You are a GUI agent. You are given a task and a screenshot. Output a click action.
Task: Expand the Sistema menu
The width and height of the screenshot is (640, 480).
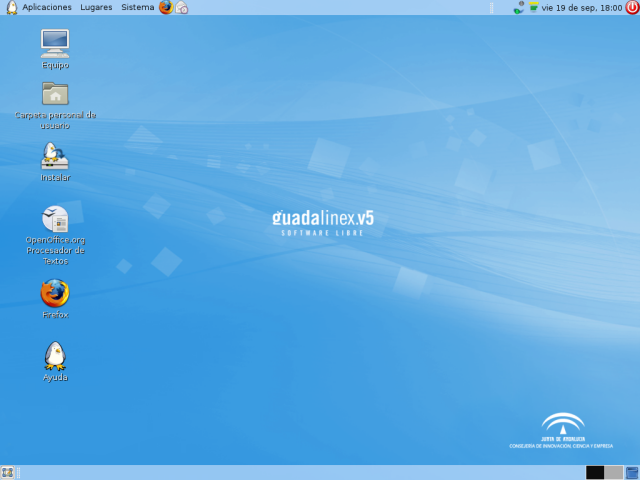(137, 7)
